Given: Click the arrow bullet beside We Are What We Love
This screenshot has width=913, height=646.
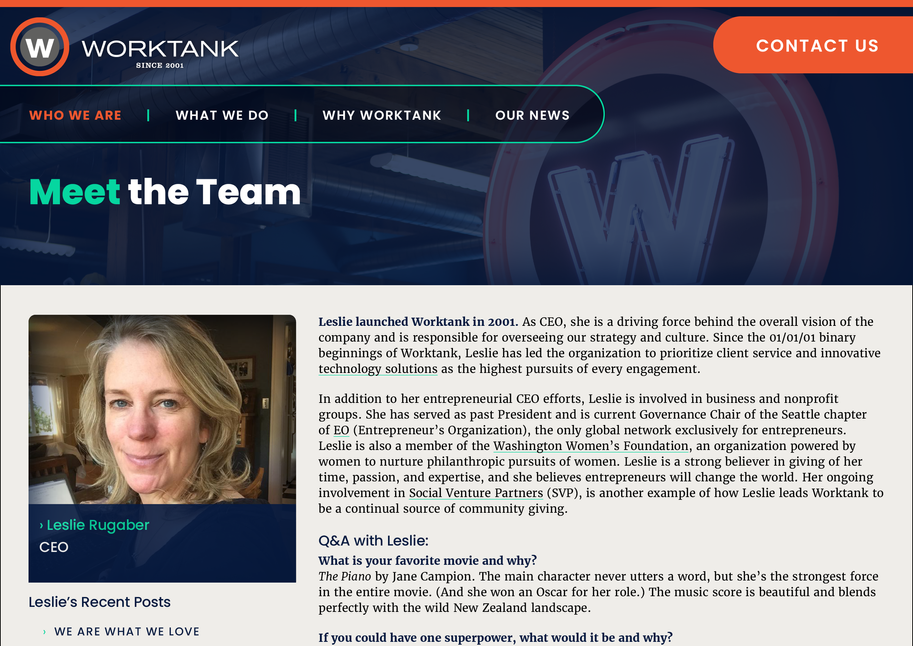Looking at the screenshot, I should (44, 632).
